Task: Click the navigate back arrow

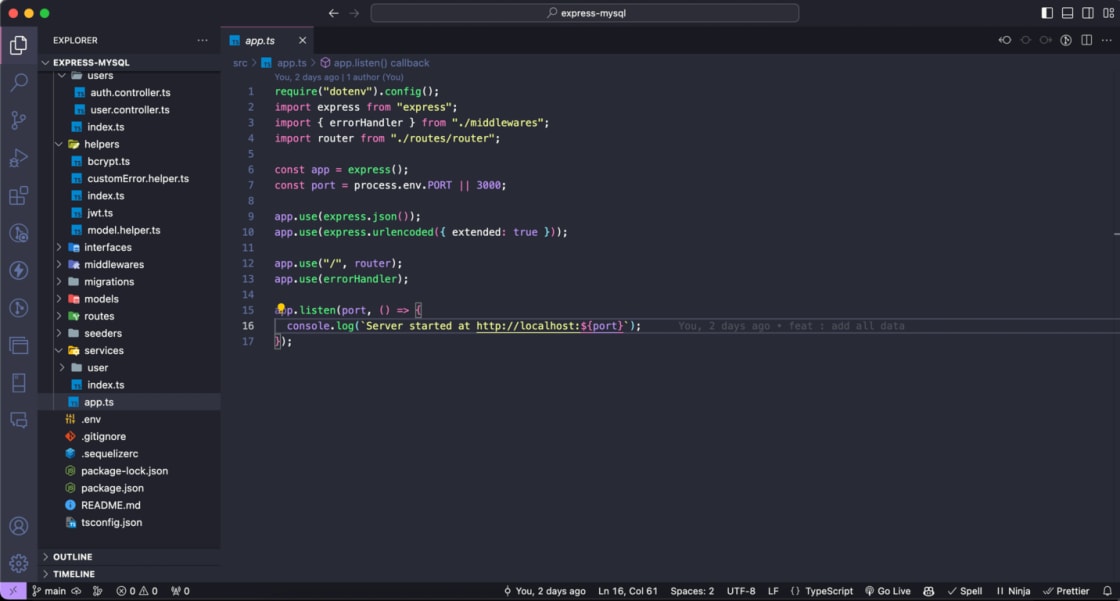Action: click(334, 13)
